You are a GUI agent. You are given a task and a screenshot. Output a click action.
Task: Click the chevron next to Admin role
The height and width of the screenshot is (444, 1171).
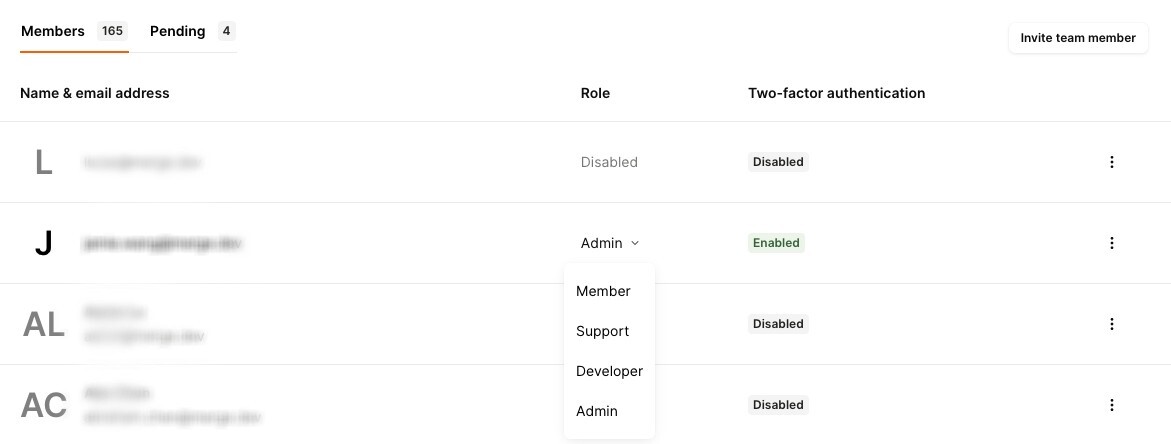point(635,243)
